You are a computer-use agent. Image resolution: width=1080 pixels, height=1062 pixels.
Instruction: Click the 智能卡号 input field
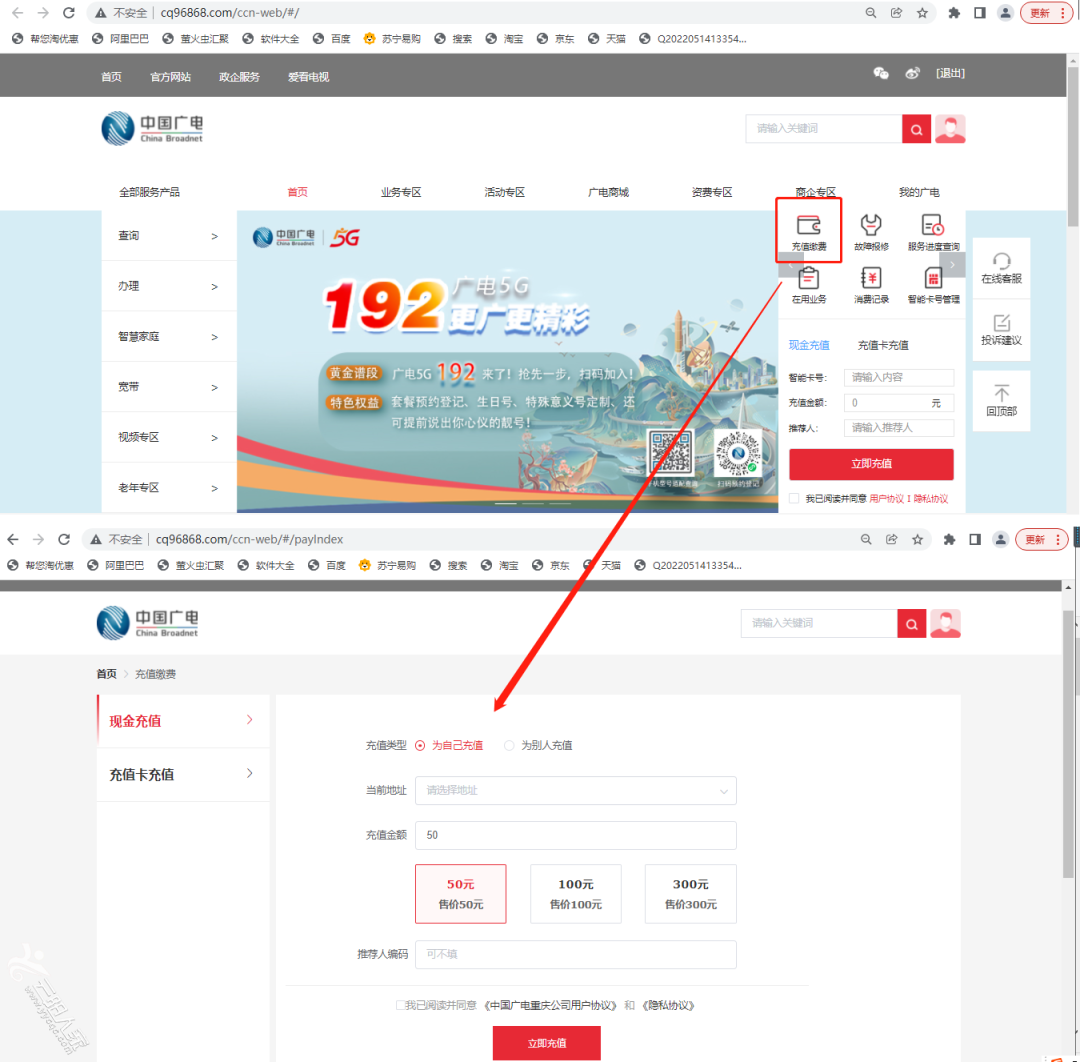click(x=899, y=377)
